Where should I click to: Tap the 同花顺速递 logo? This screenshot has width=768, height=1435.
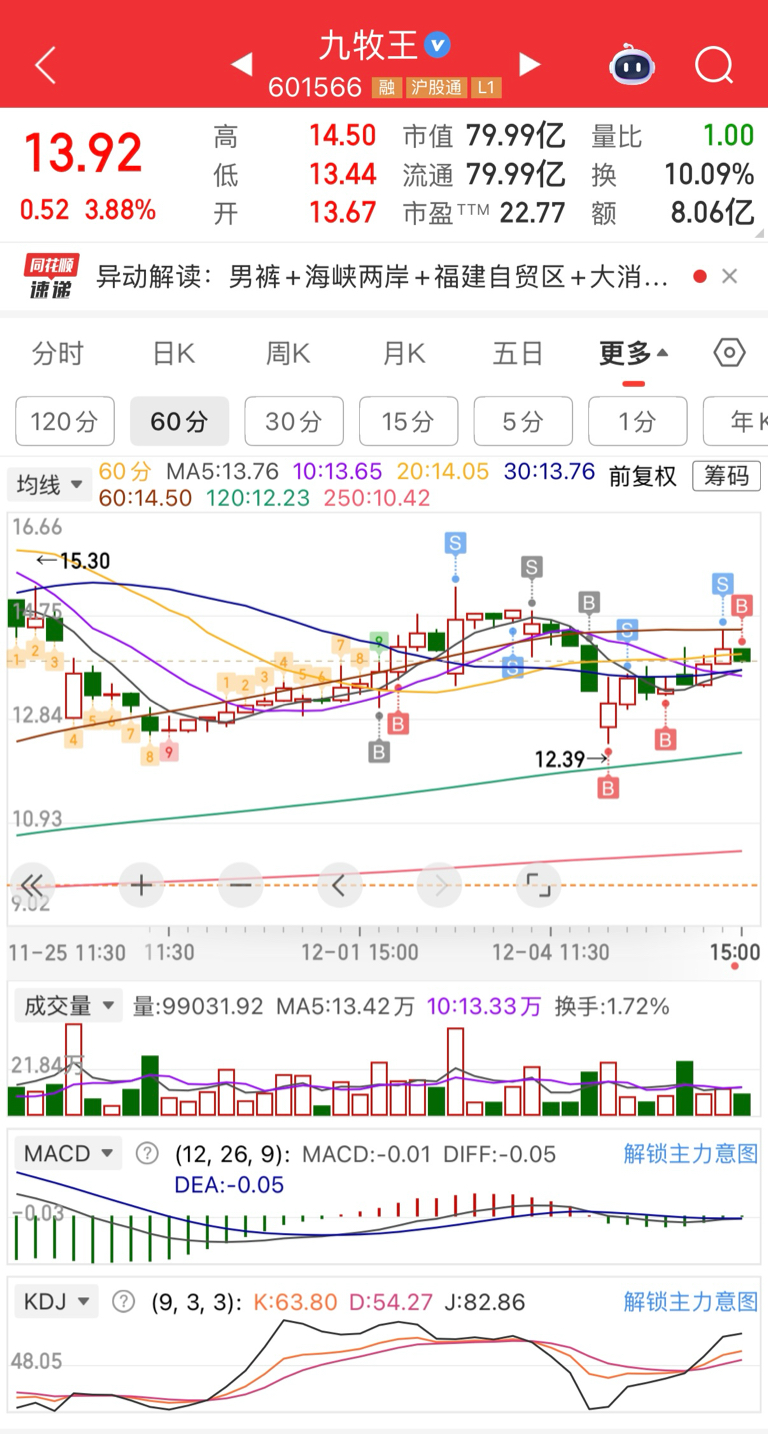tap(51, 277)
